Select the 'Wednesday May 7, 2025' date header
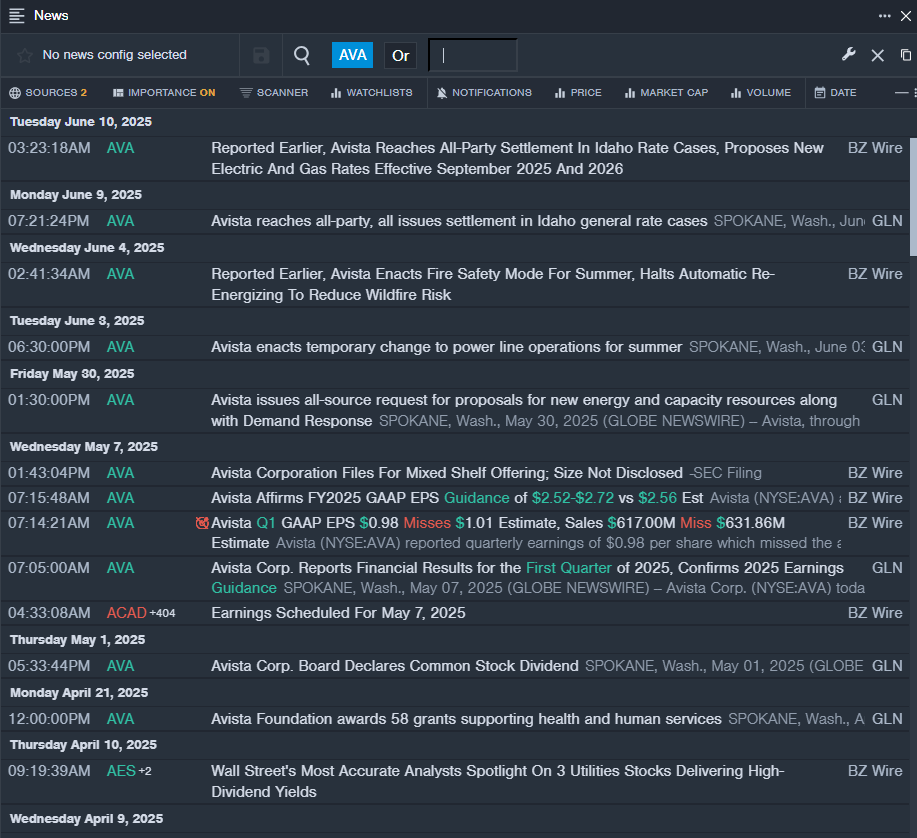917x838 pixels. click(84, 447)
